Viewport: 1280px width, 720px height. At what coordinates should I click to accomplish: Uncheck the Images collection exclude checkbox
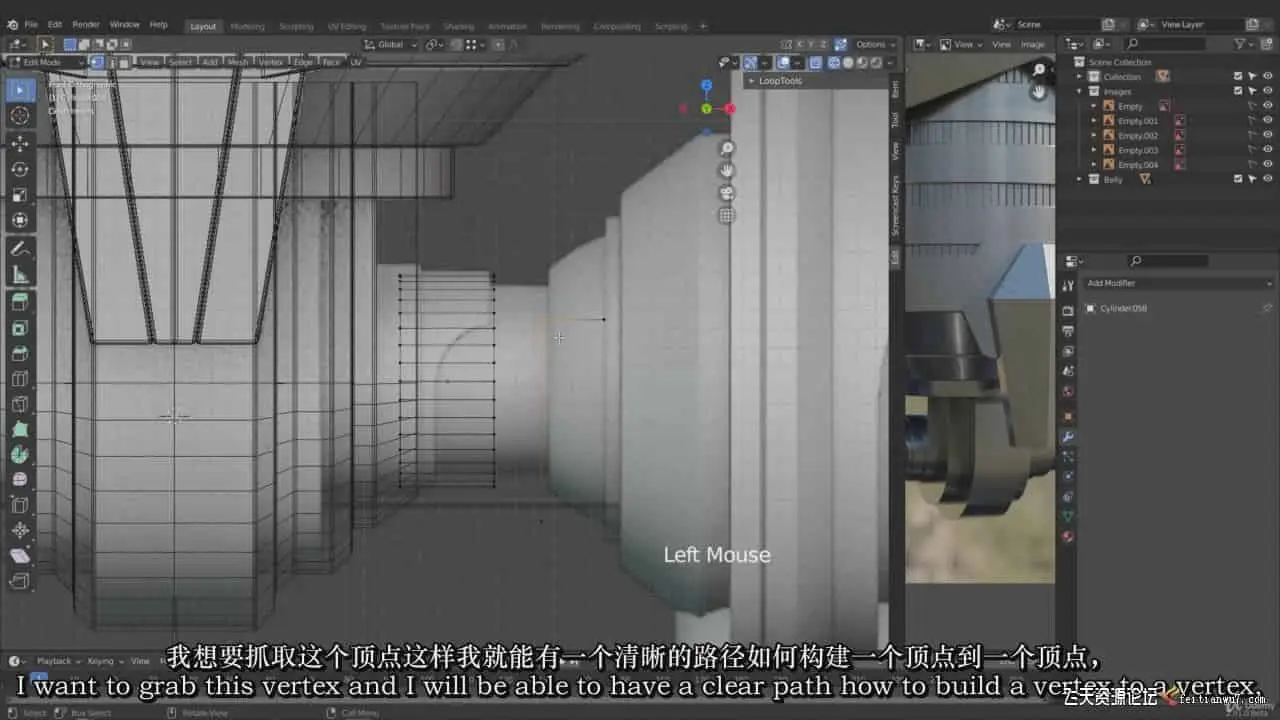(1238, 91)
